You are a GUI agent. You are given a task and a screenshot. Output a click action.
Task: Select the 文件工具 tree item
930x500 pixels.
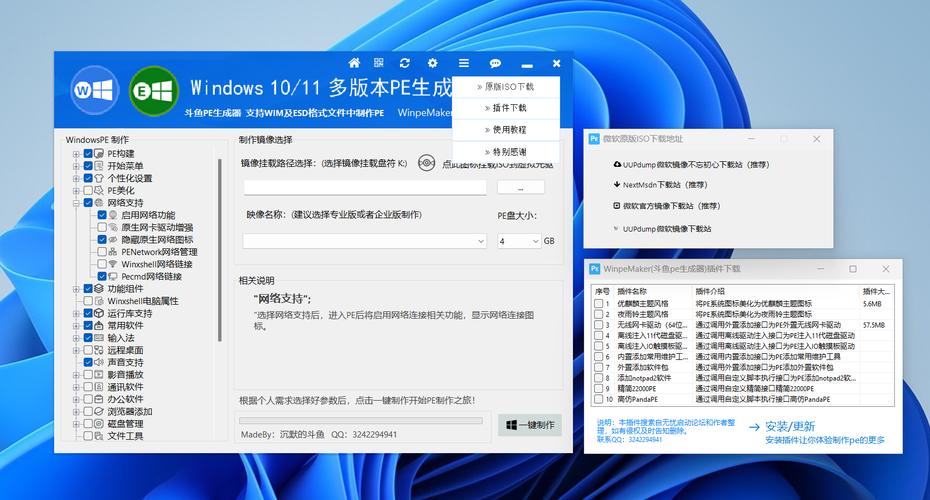point(125,436)
